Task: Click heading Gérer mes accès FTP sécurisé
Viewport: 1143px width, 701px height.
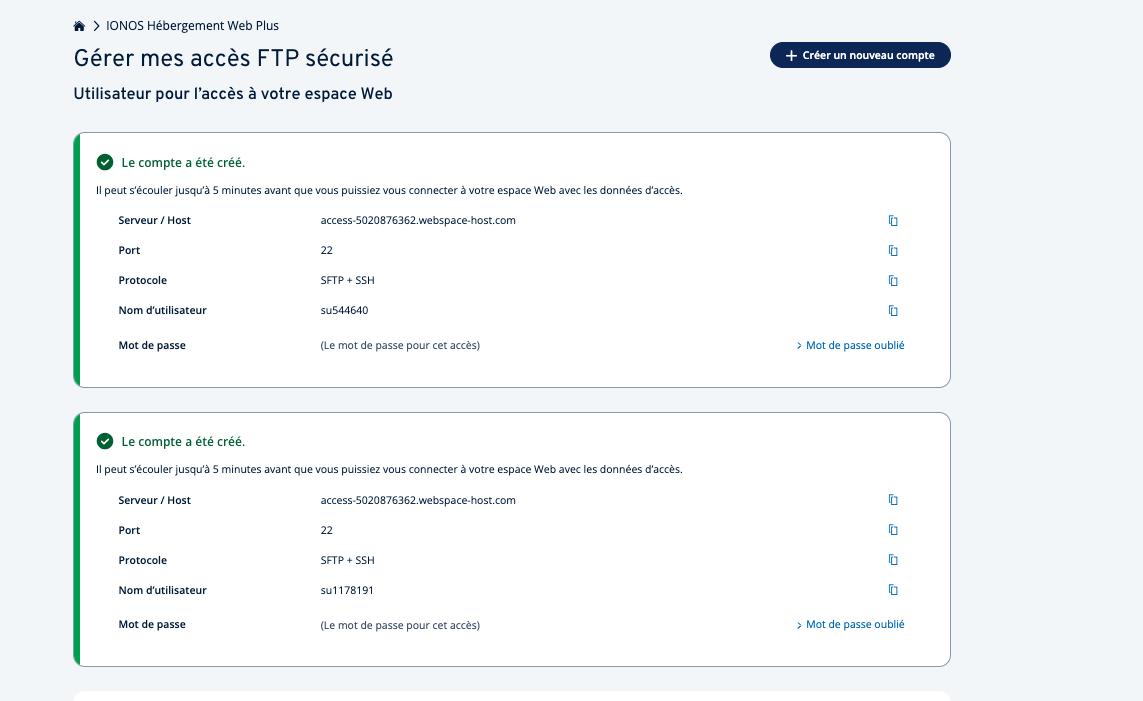Action: click(233, 58)
